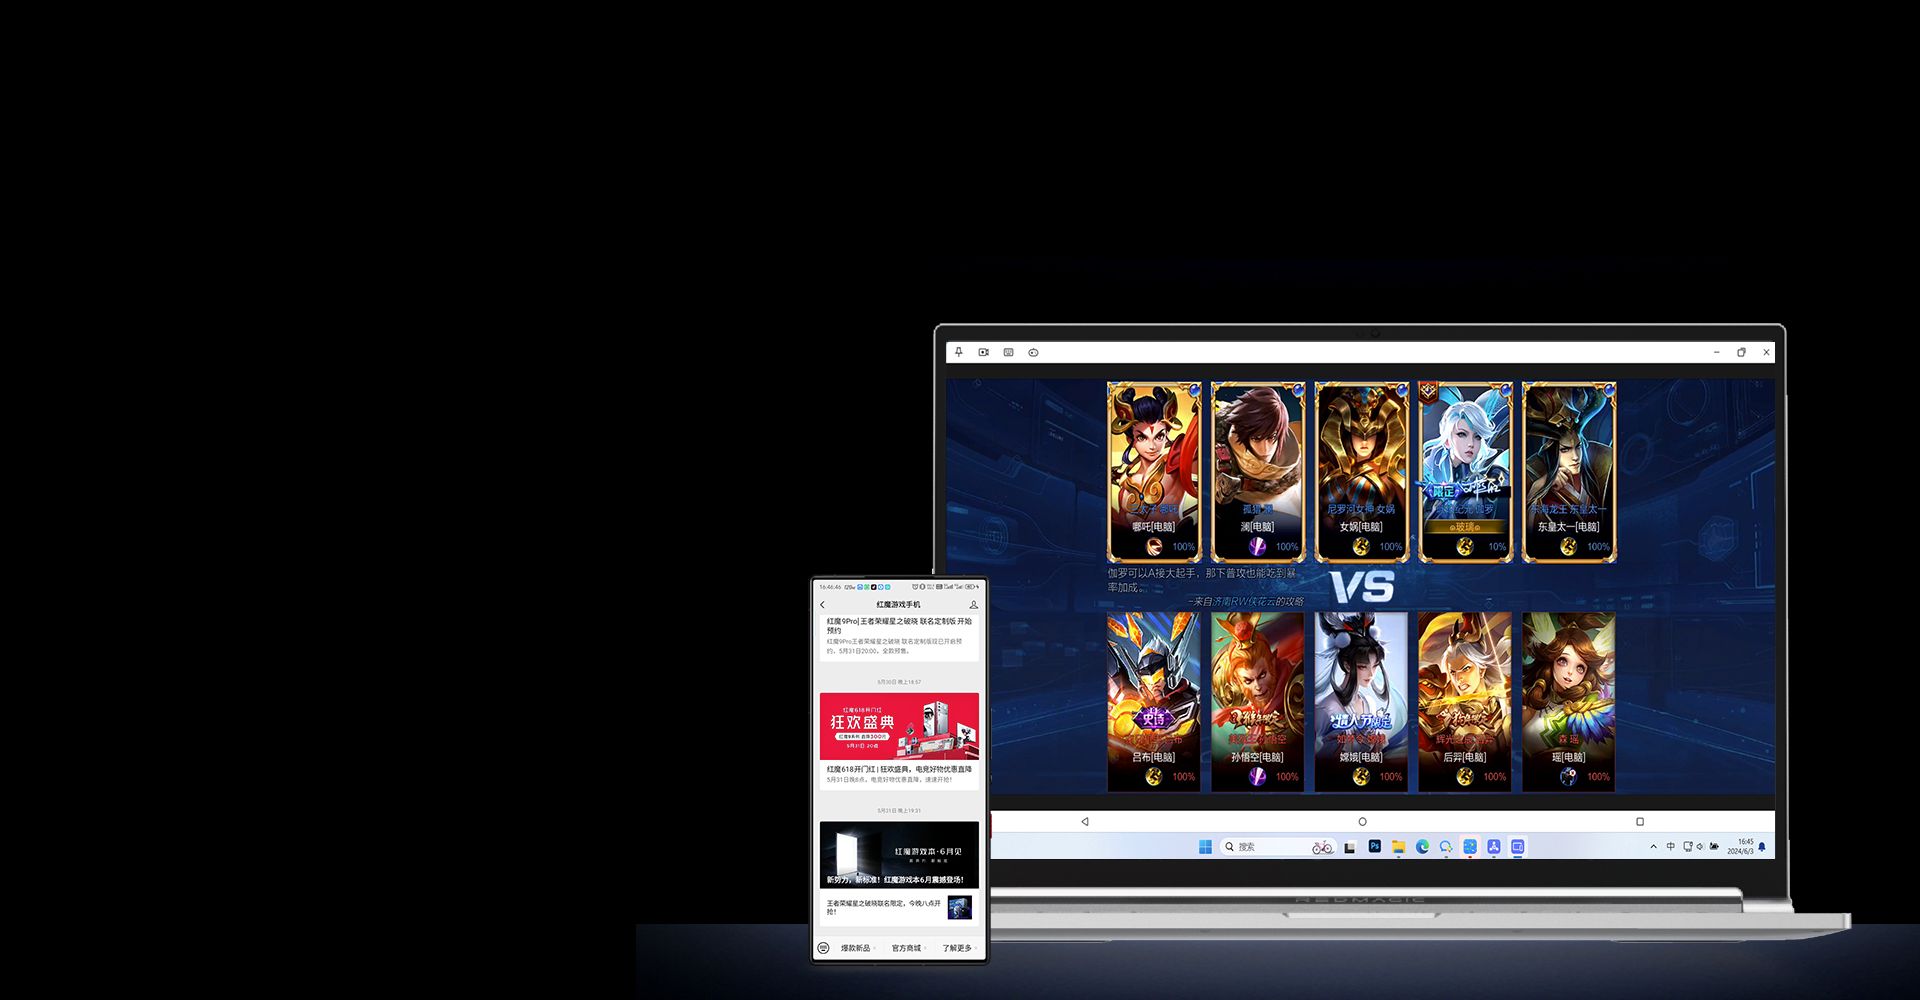Open File Explorer from the taskbar
The width and height of the screenshot is (1920, 1000).
pos(1398,847)
